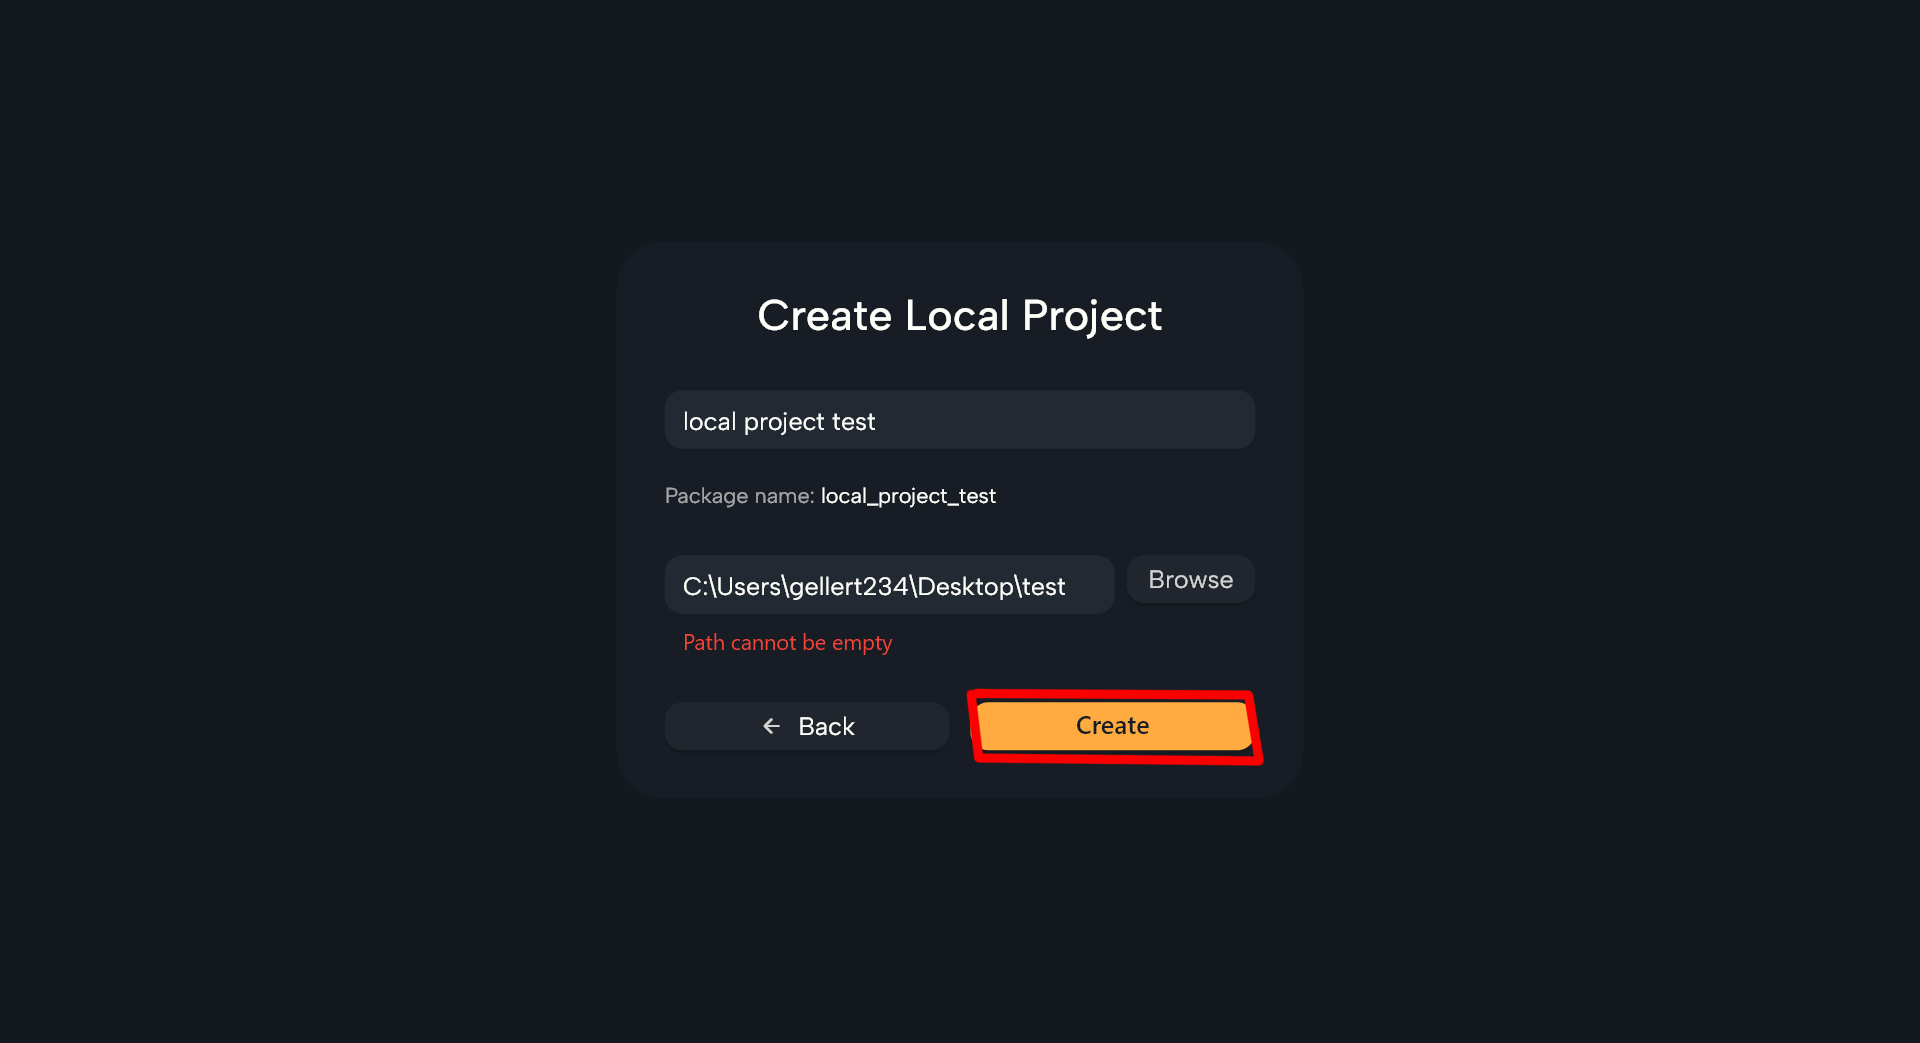Click the 'Back' text label
The height and width of the screenshot is (1043, 1920).
826,727
